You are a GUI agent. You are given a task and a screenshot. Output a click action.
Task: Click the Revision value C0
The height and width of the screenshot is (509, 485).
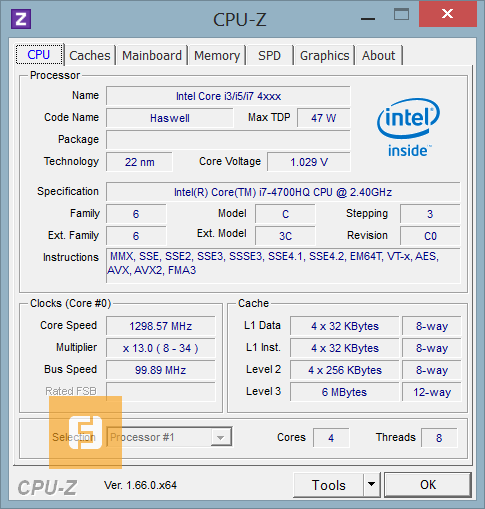430,236
